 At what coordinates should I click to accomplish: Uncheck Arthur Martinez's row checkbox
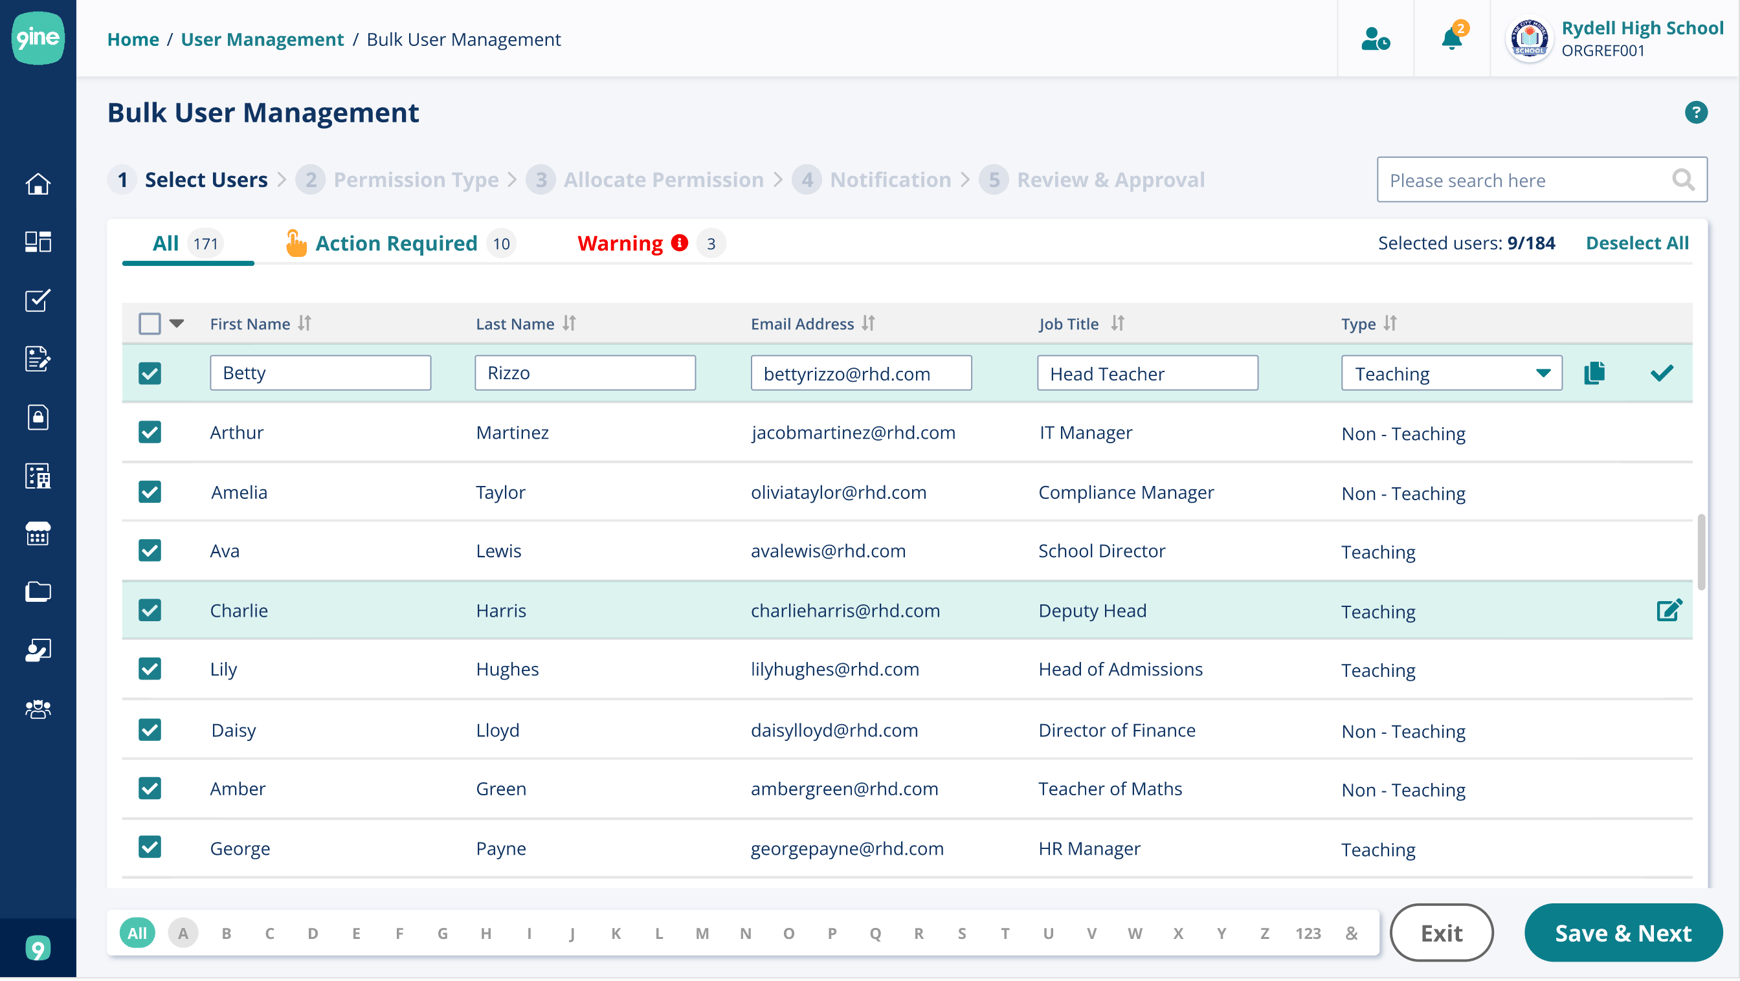point(149,431)
